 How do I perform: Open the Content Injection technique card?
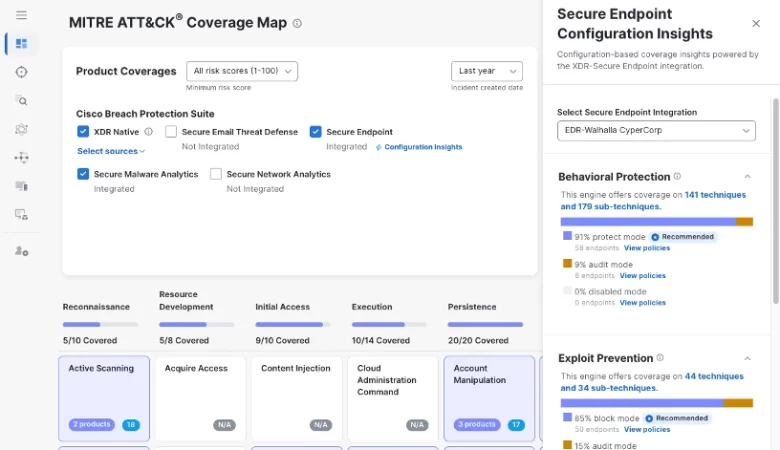[x=296, y=398]
